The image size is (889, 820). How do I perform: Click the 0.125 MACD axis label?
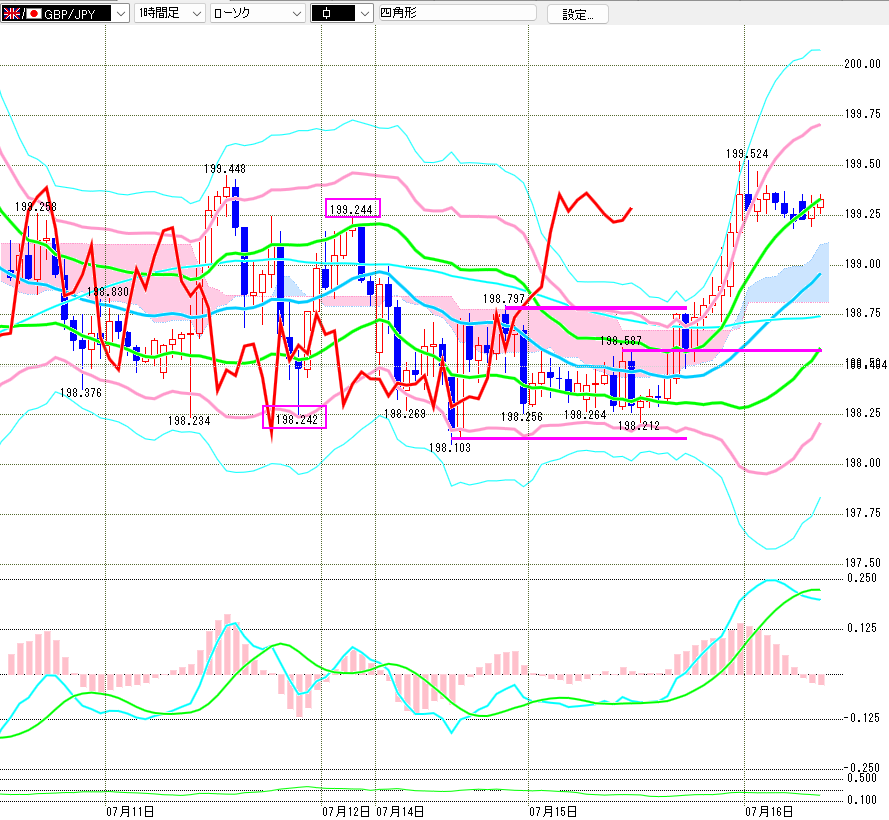862,628
